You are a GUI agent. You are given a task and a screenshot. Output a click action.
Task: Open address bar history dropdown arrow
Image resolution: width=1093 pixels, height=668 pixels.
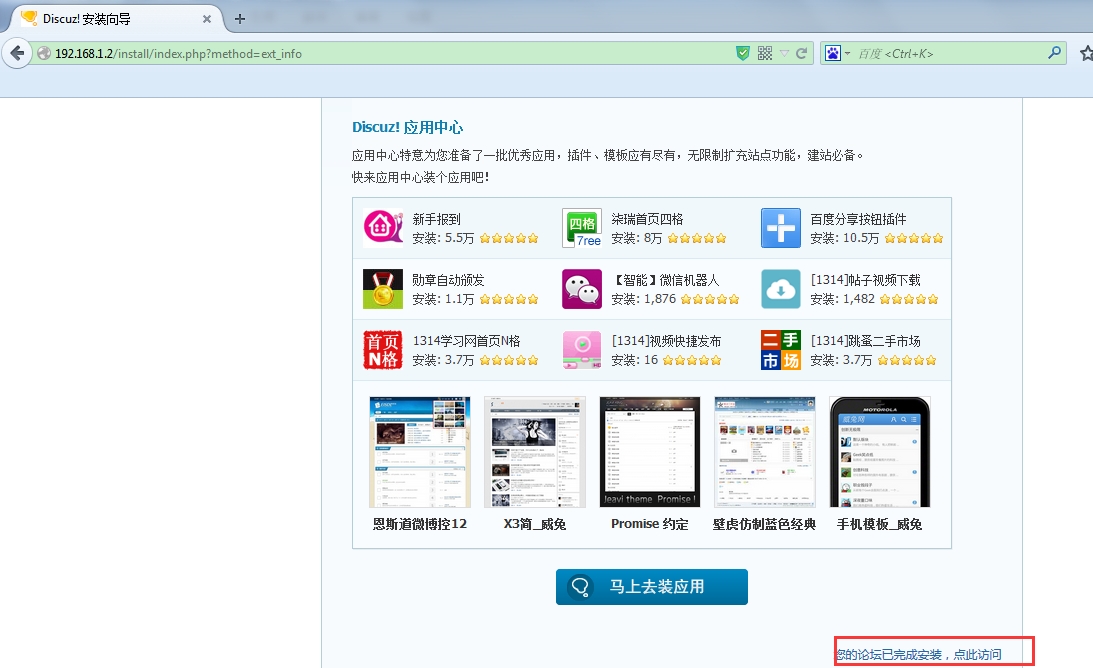pos(784,54)
